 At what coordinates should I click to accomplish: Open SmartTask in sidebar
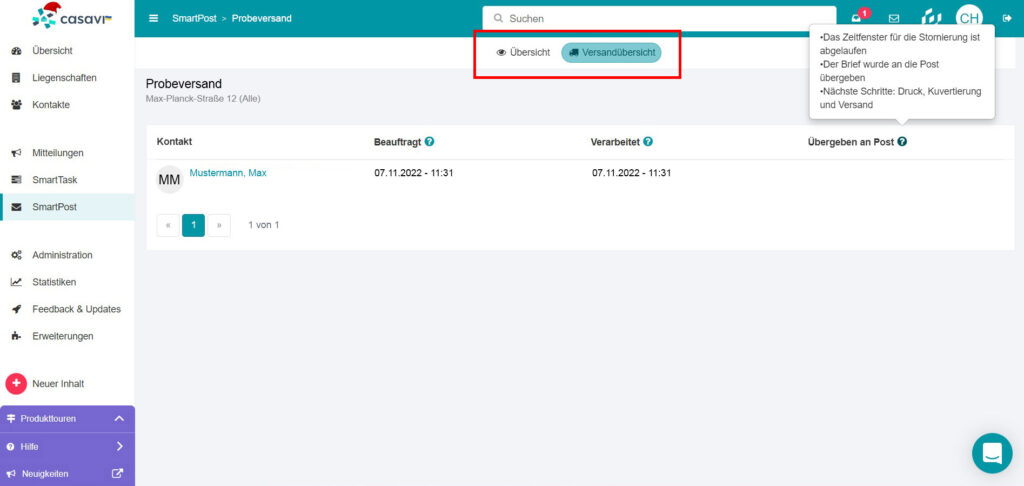click(54, 180)
